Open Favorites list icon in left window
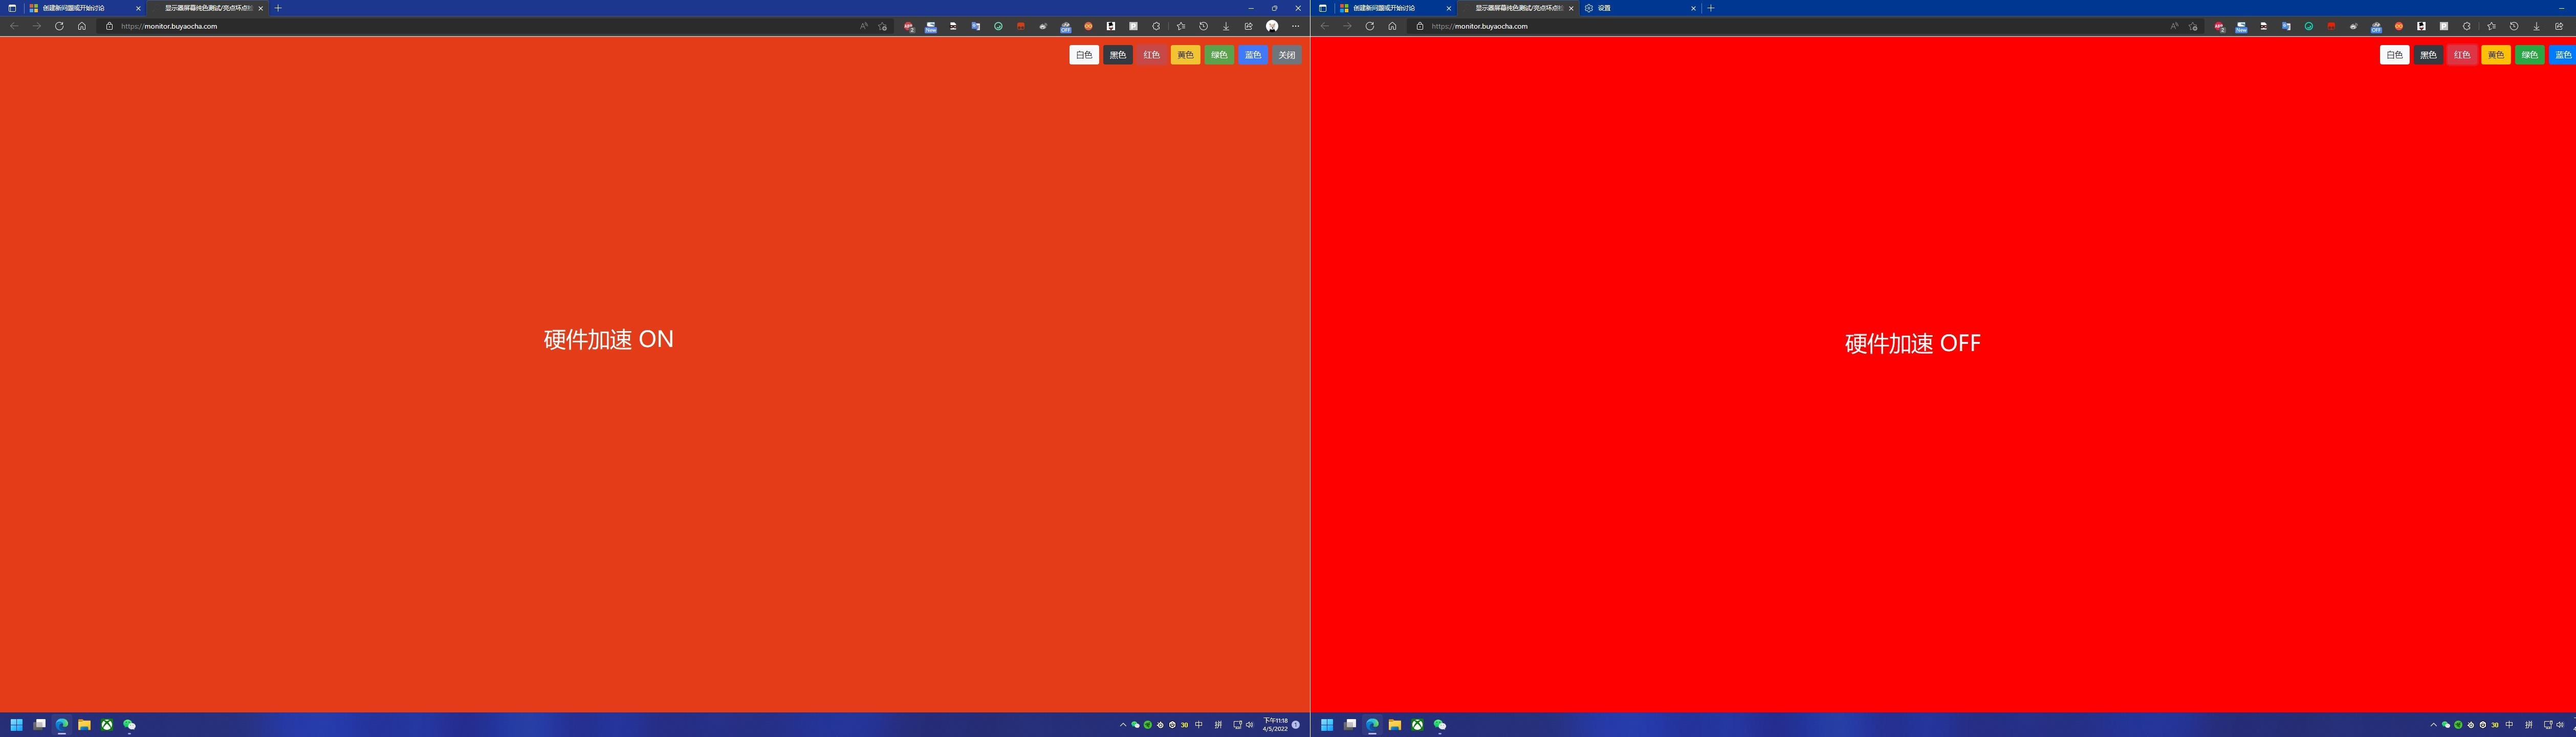2576x737 pixels. pos(1181,26)
